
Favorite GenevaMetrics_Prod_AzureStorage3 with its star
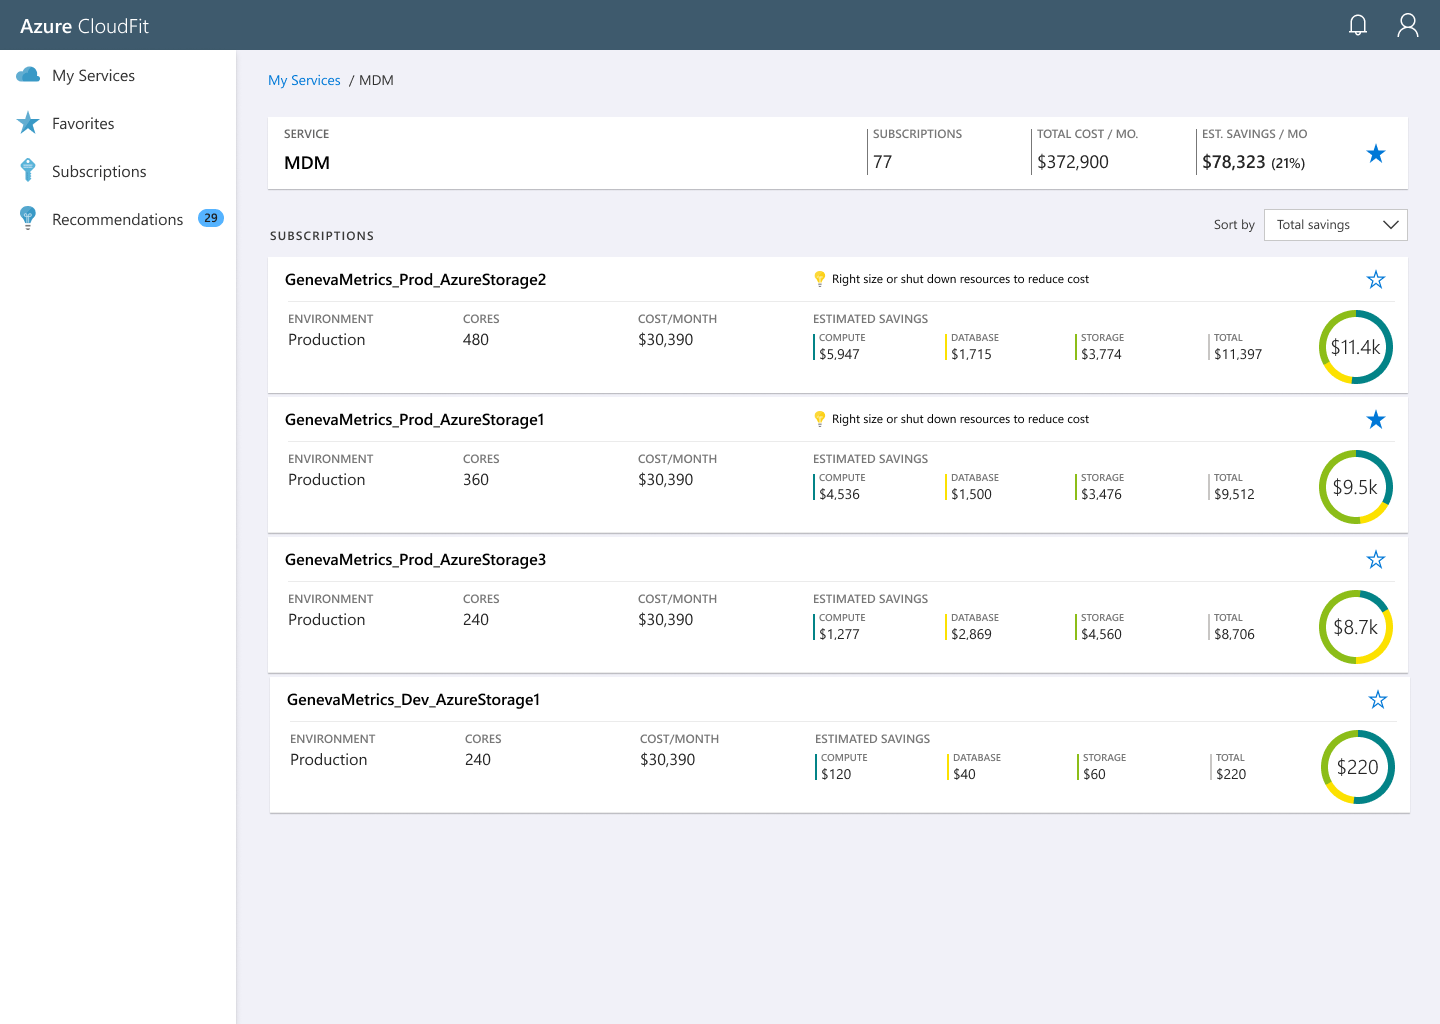(x=1376, y=559)
